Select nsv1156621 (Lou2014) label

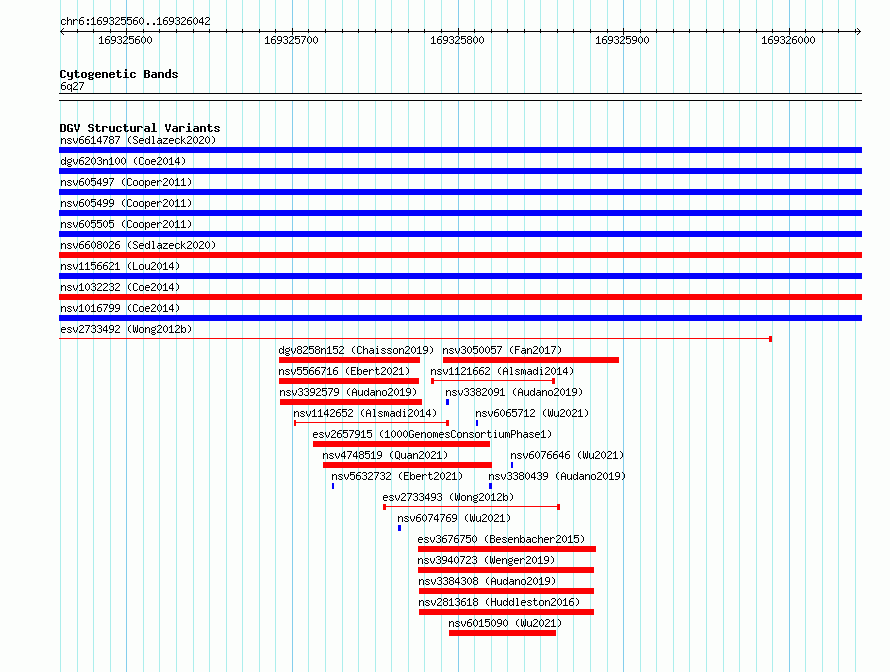tap(120, 266)
